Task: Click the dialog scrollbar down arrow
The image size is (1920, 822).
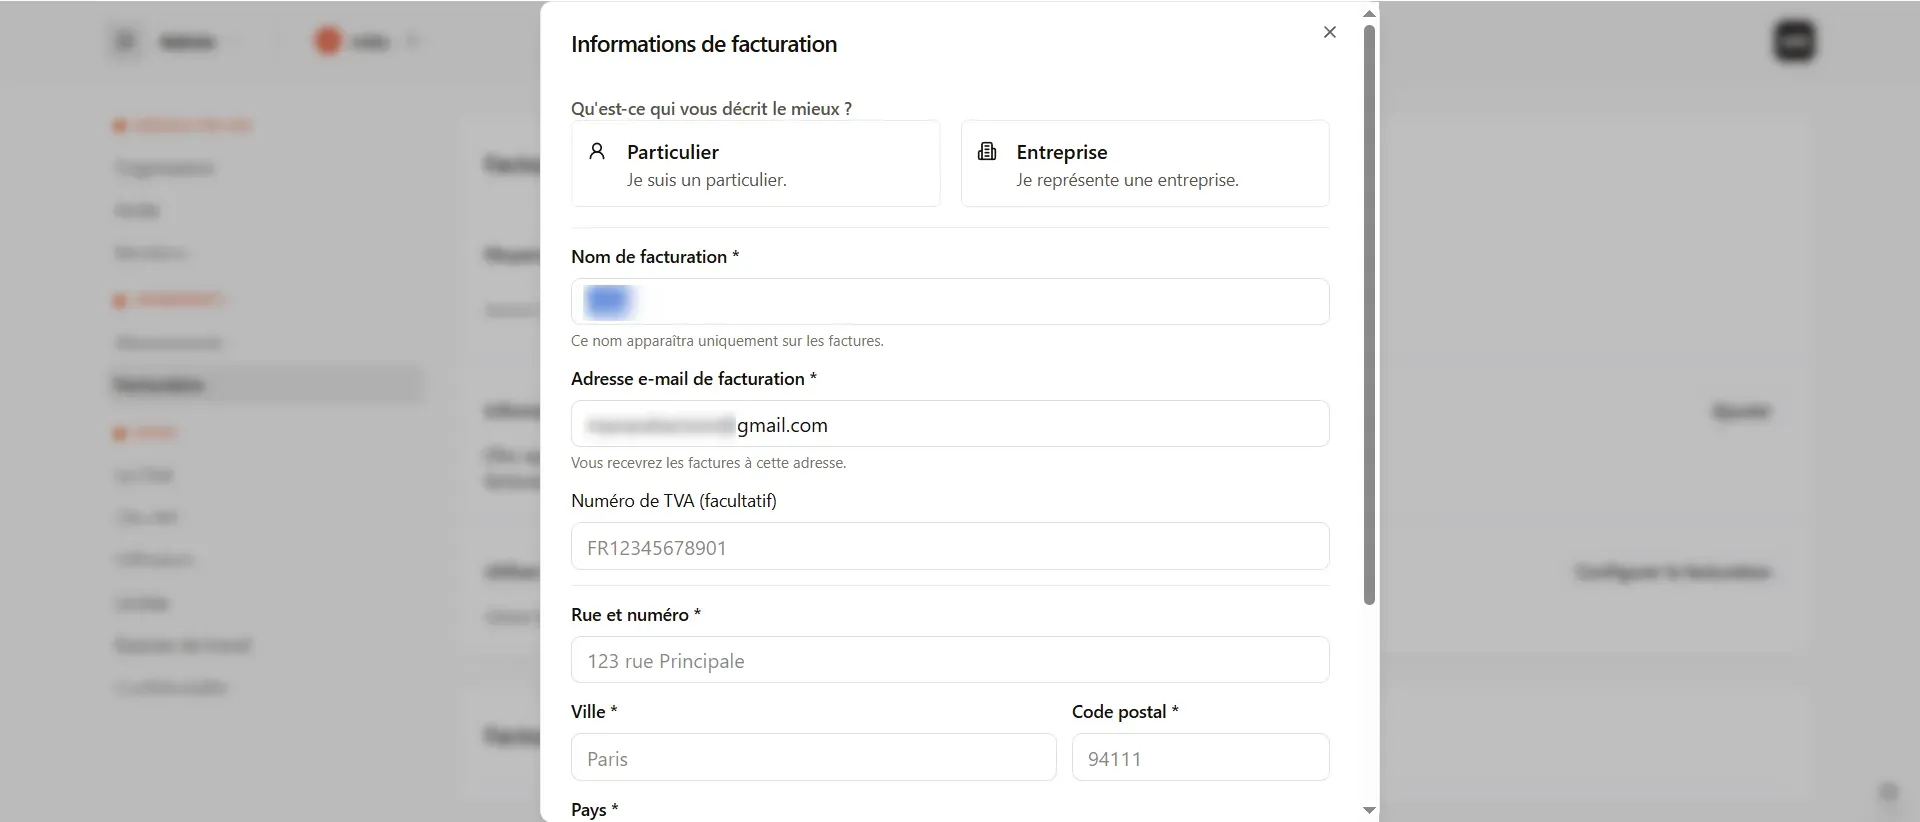Action: point(1369,810)
